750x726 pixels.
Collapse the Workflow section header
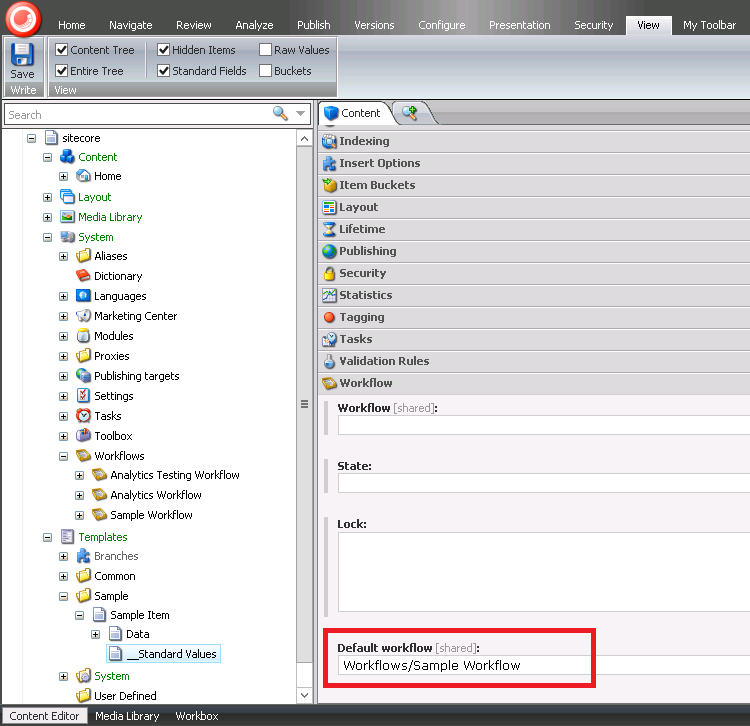[534, 383]
